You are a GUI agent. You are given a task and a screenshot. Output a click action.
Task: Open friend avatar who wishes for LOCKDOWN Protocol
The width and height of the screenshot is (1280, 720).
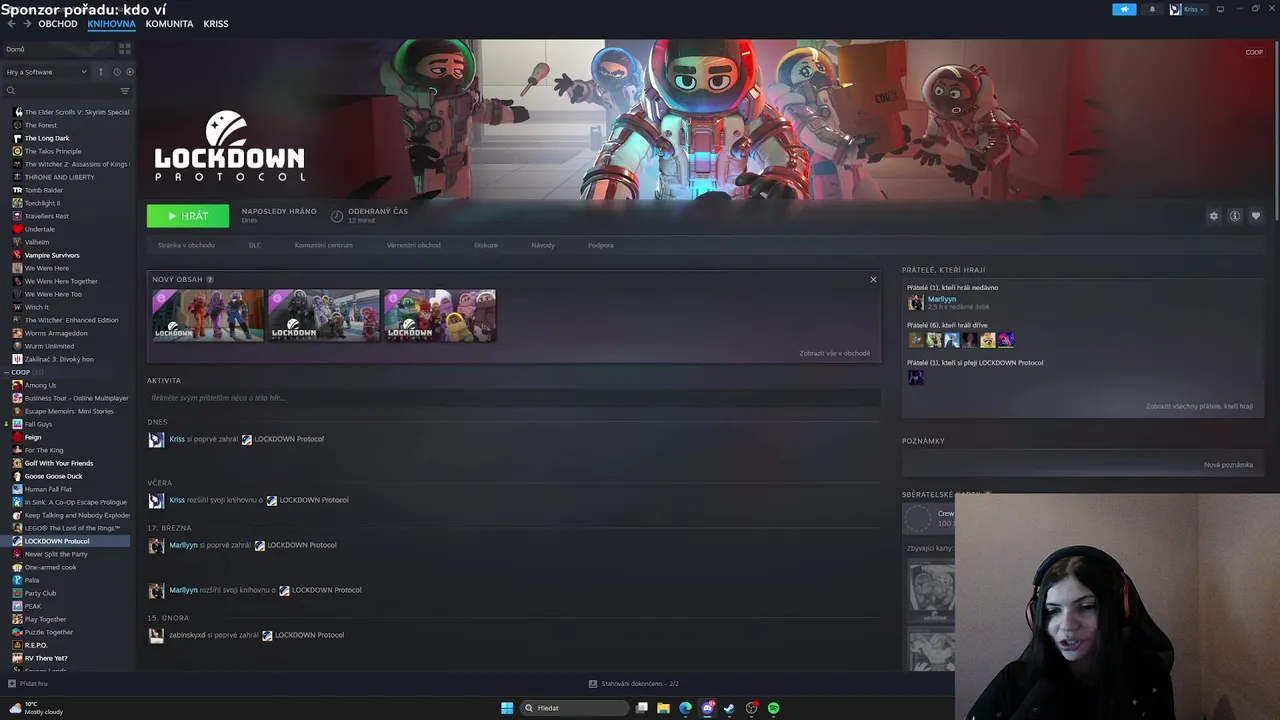915,377
